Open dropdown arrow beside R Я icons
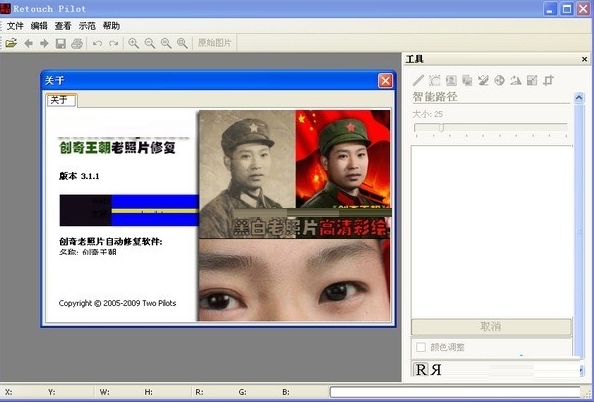 pos(581,369)
